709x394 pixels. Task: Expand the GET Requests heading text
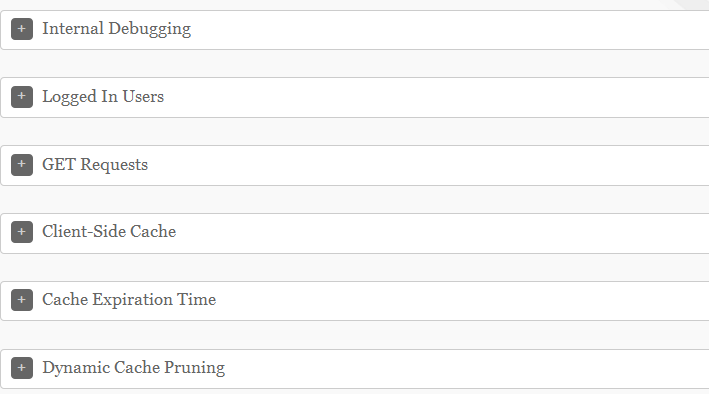pyautogui.click(x=95, y=165)
